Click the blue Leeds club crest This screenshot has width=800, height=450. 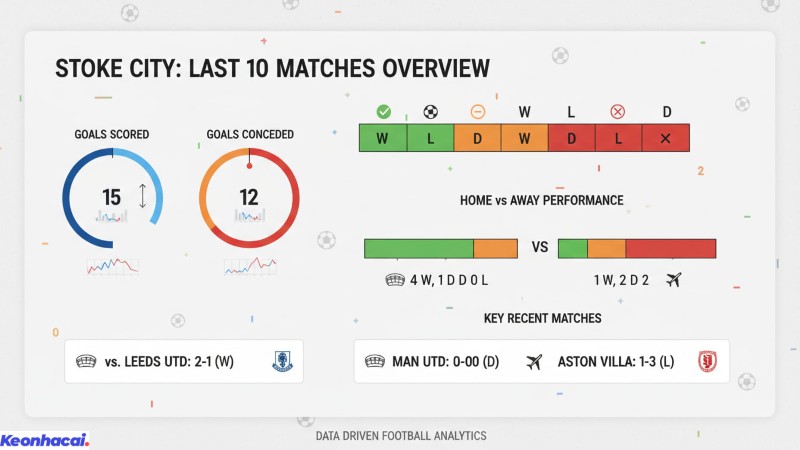tap(282, 361)
